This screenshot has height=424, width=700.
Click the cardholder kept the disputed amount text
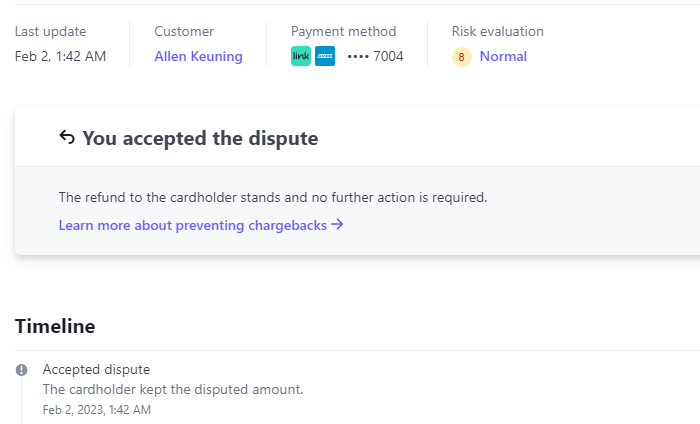pos(173,389)
